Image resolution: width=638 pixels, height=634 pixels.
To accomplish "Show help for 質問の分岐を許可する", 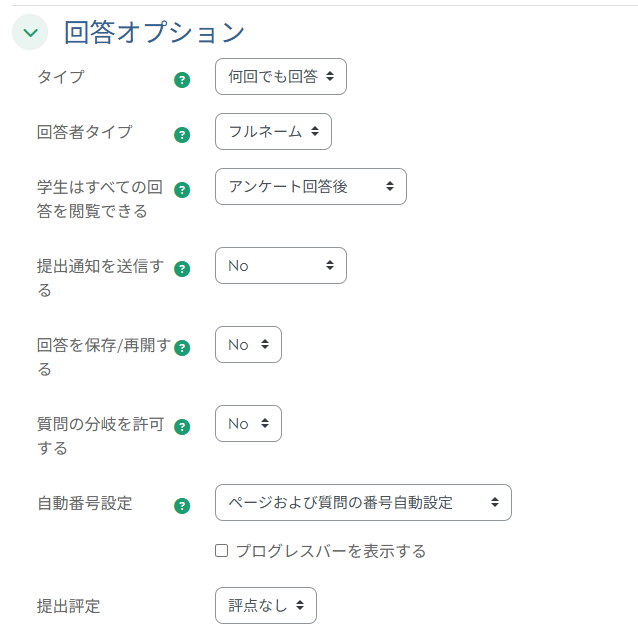I will pos(182,427).
